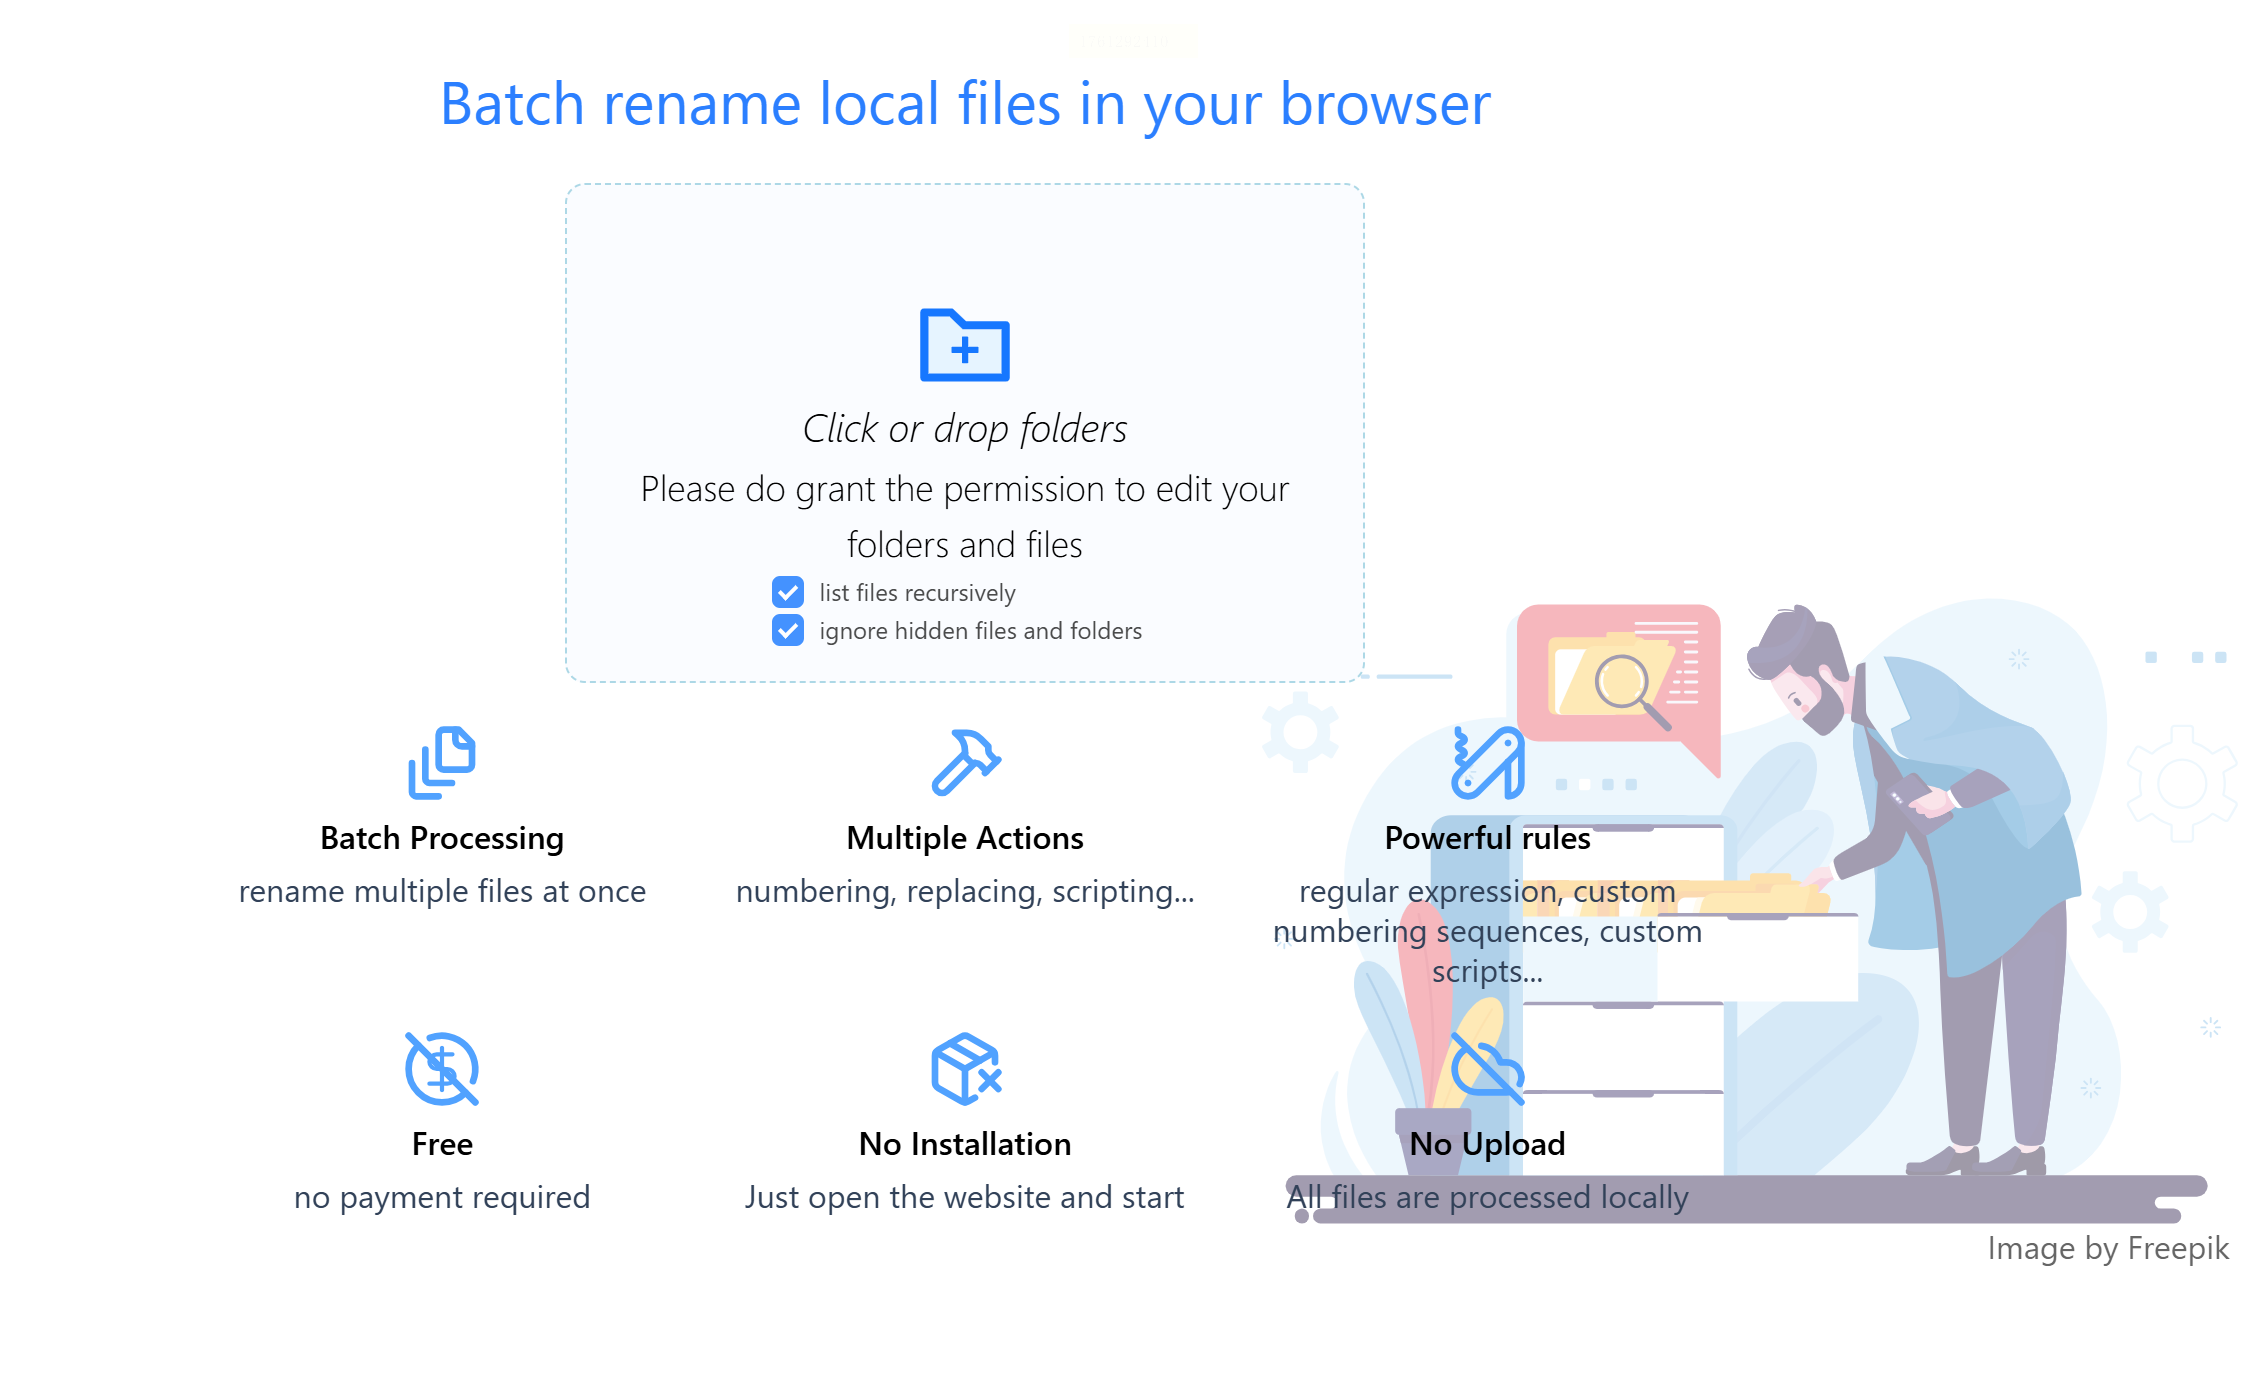The image size is (2266, 1392).
Task: Click 'Click or drop folders' text
Action: click(964, 428)
